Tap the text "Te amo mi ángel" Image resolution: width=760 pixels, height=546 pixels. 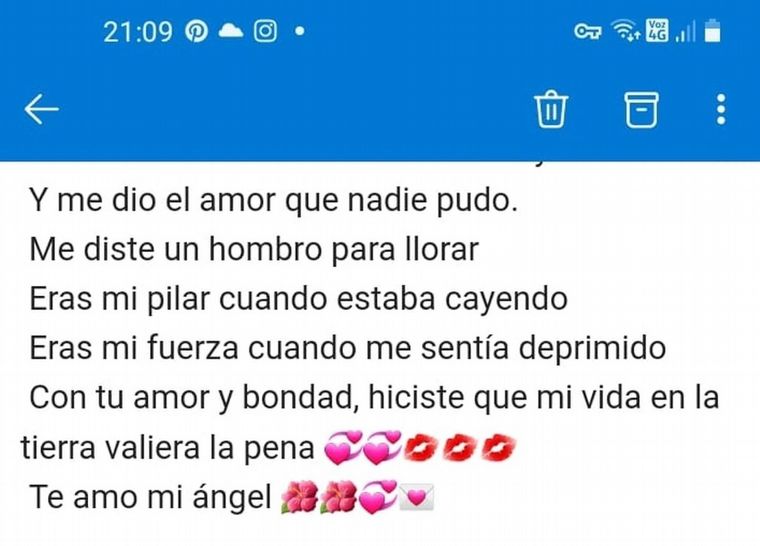point(150,497)
